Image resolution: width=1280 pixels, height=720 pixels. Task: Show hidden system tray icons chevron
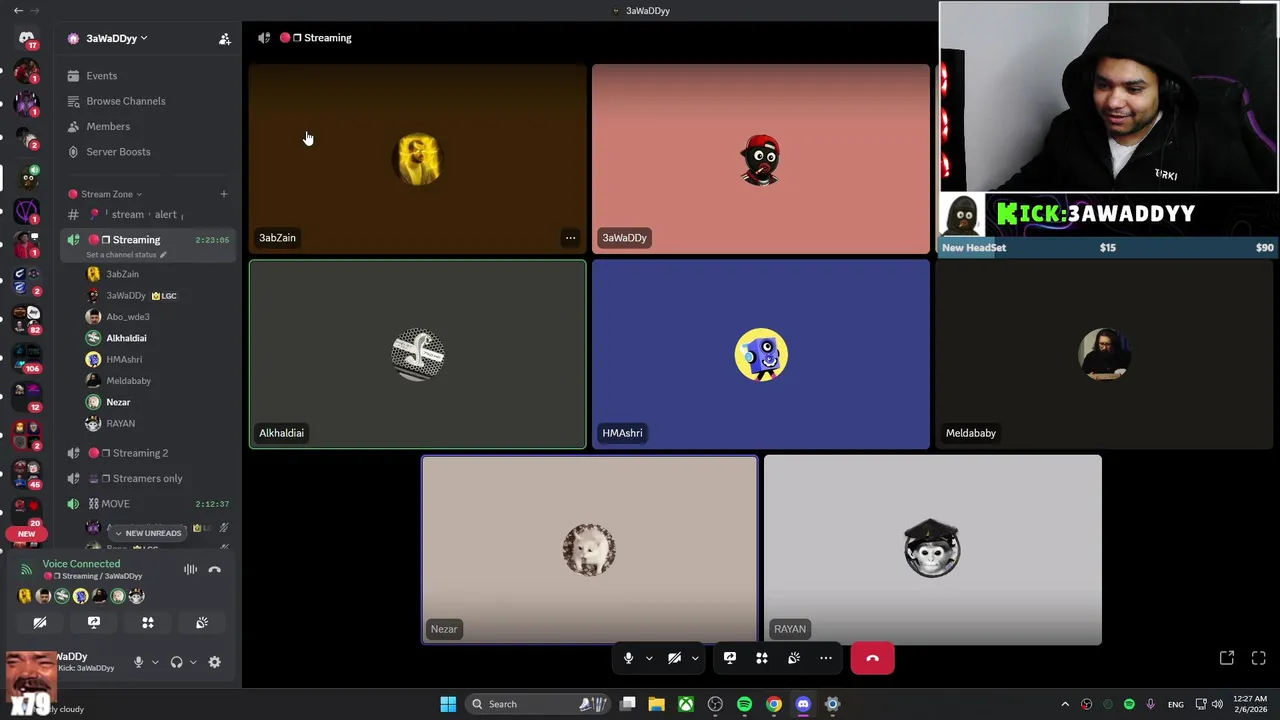1065,704
